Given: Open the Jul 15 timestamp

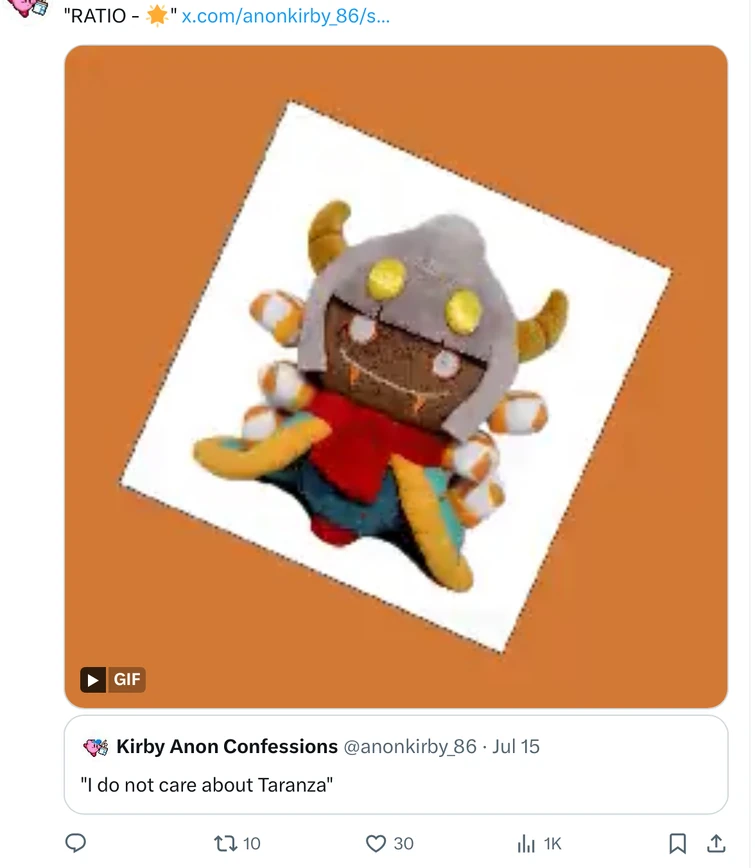Looking at the screenshot, I should click(x=516, y=746).
